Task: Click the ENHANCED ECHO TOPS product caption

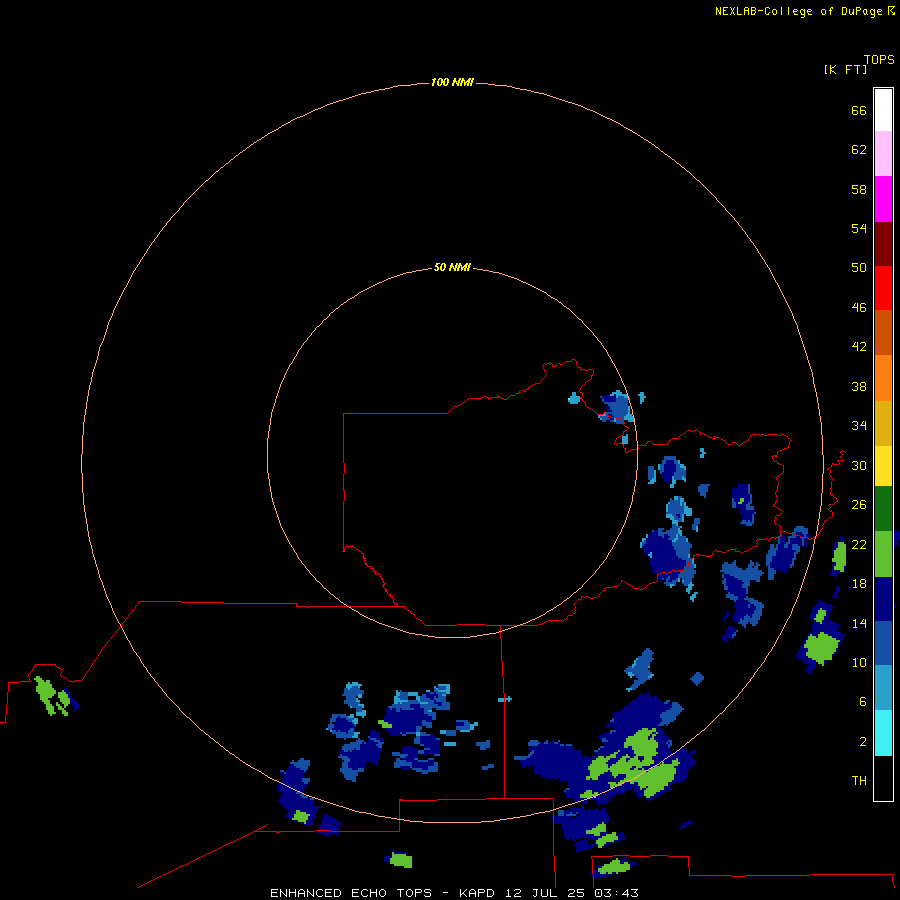Action: (x=350, y=893)
